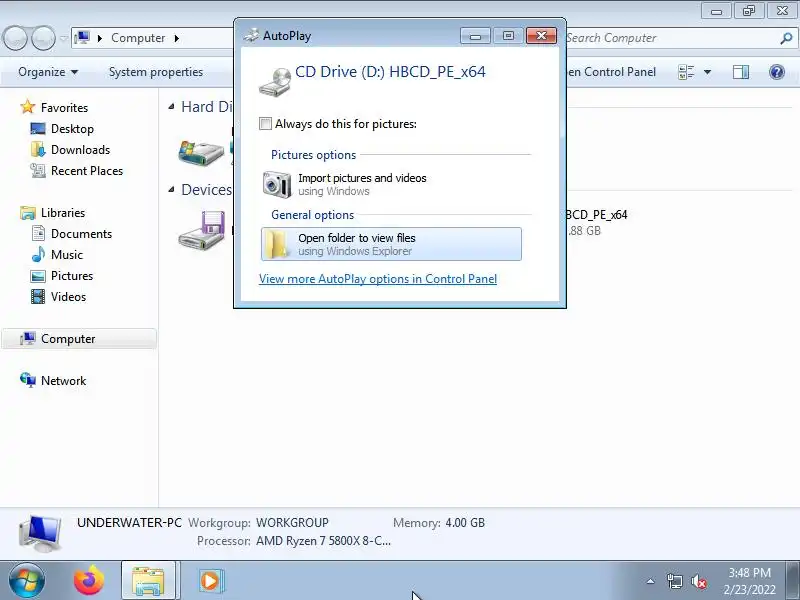Screen dimensions: 800x600
Task: Open Downloads folder in Favorites
Action: point(80,149)
